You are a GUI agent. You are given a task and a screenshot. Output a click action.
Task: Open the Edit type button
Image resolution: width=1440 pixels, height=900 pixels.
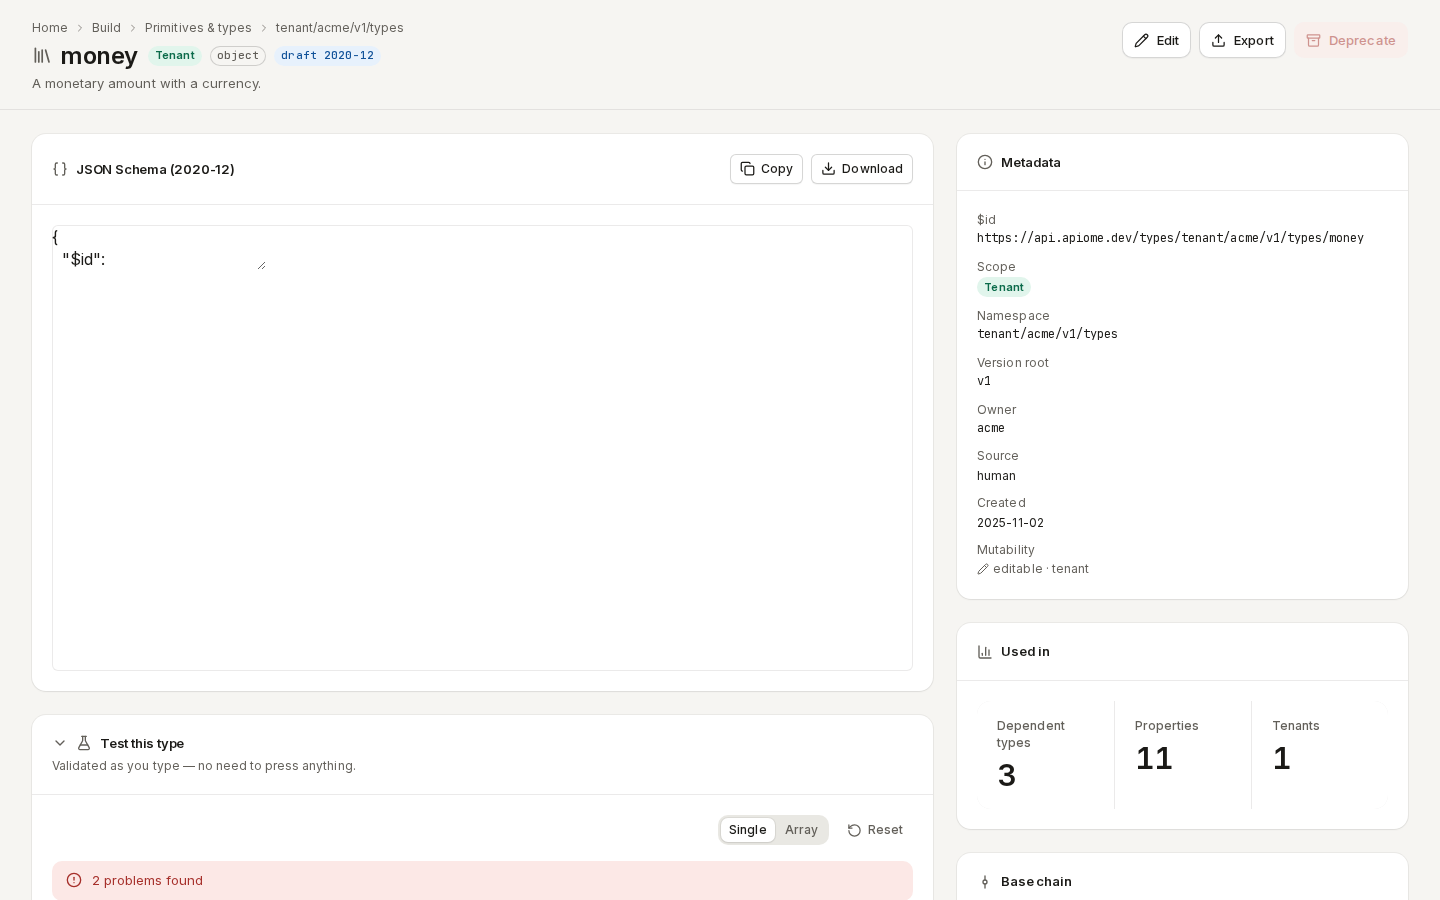[1156, 40]
